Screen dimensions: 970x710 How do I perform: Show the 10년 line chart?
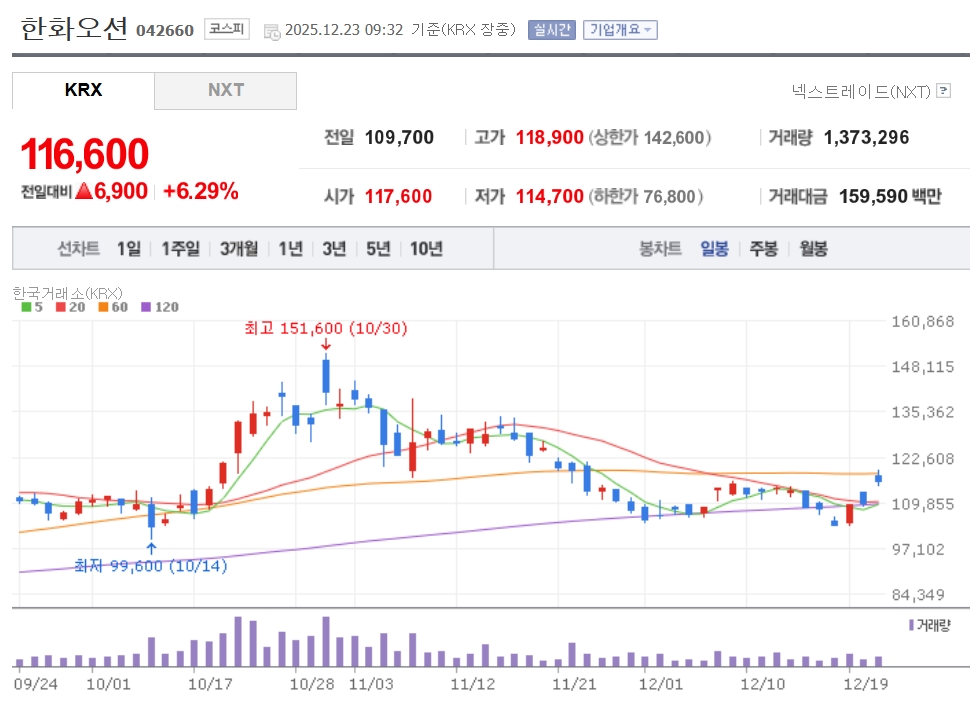point(426,249)
